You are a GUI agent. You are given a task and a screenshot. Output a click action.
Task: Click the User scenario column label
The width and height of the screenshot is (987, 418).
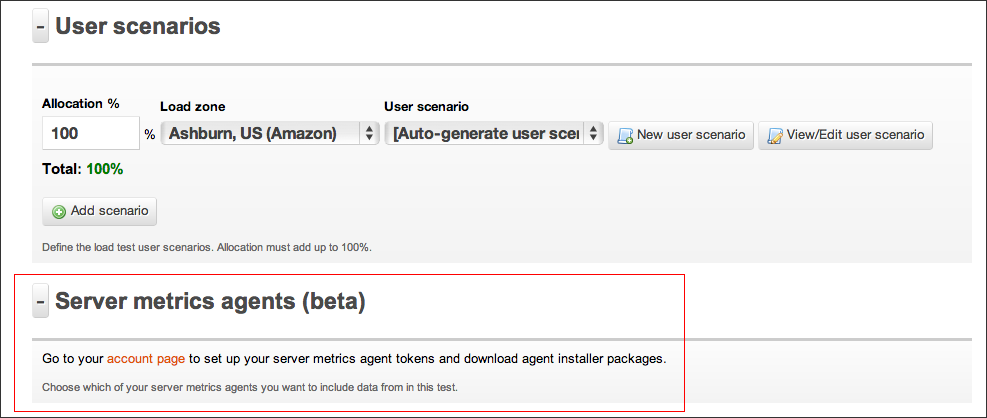click(426, 106)
